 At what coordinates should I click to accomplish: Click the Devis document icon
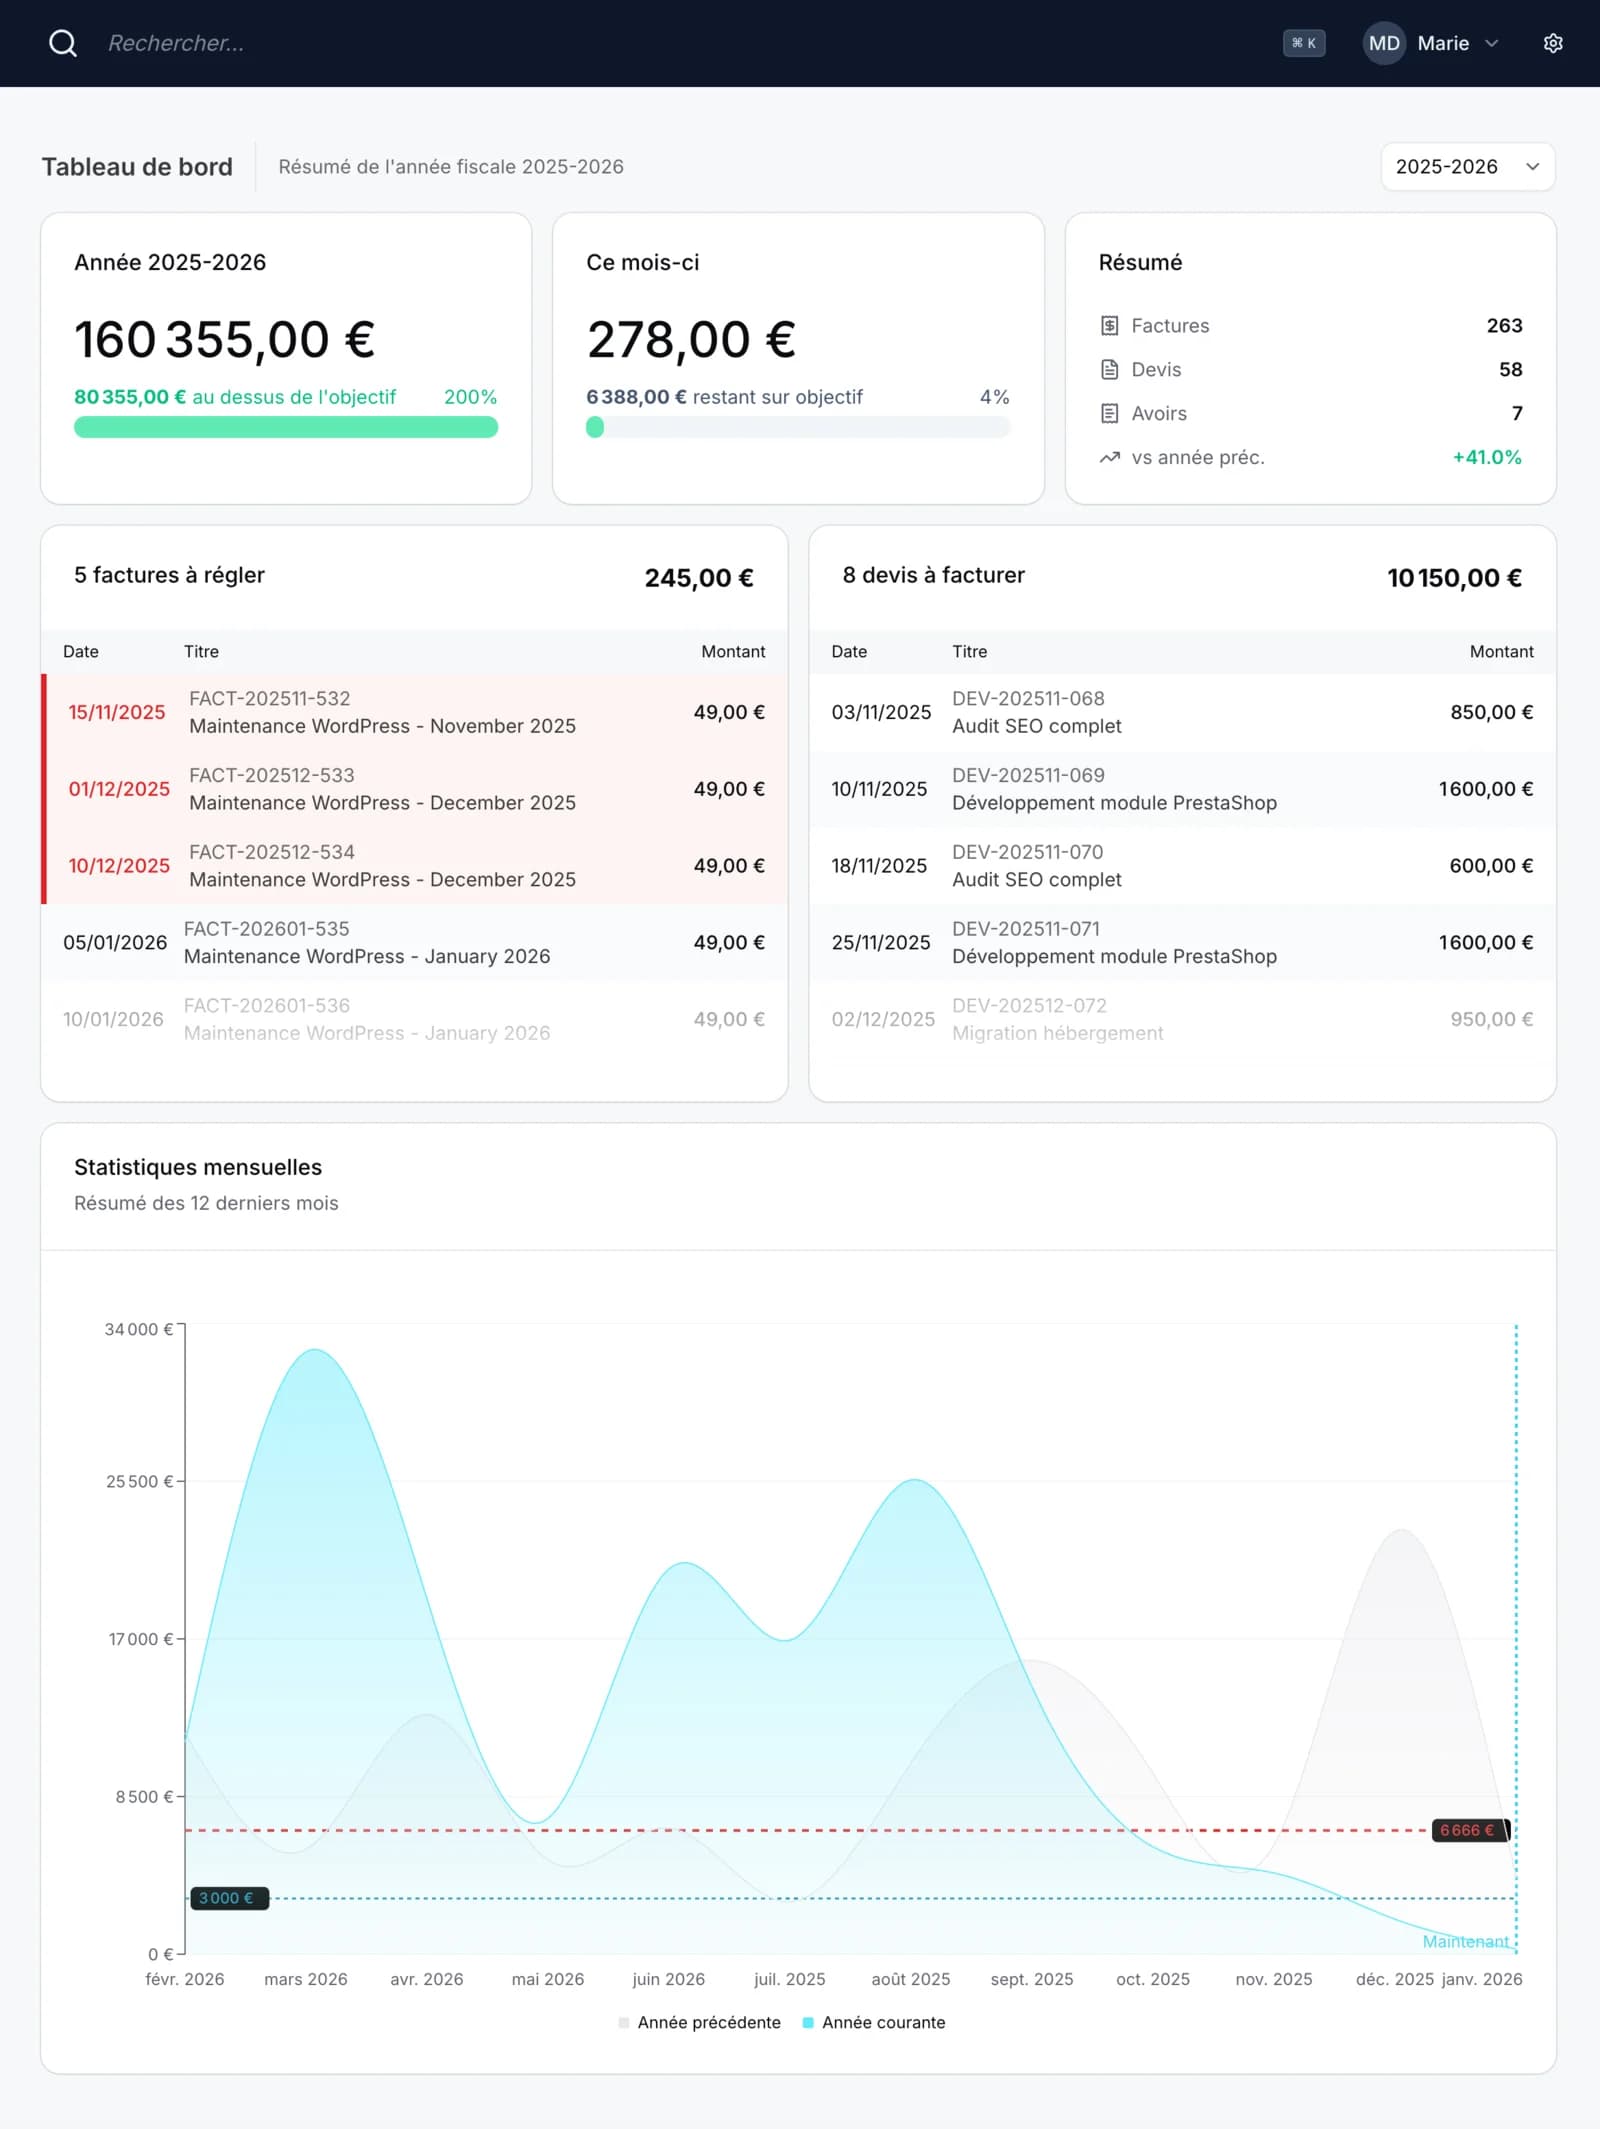(1109, 370)
